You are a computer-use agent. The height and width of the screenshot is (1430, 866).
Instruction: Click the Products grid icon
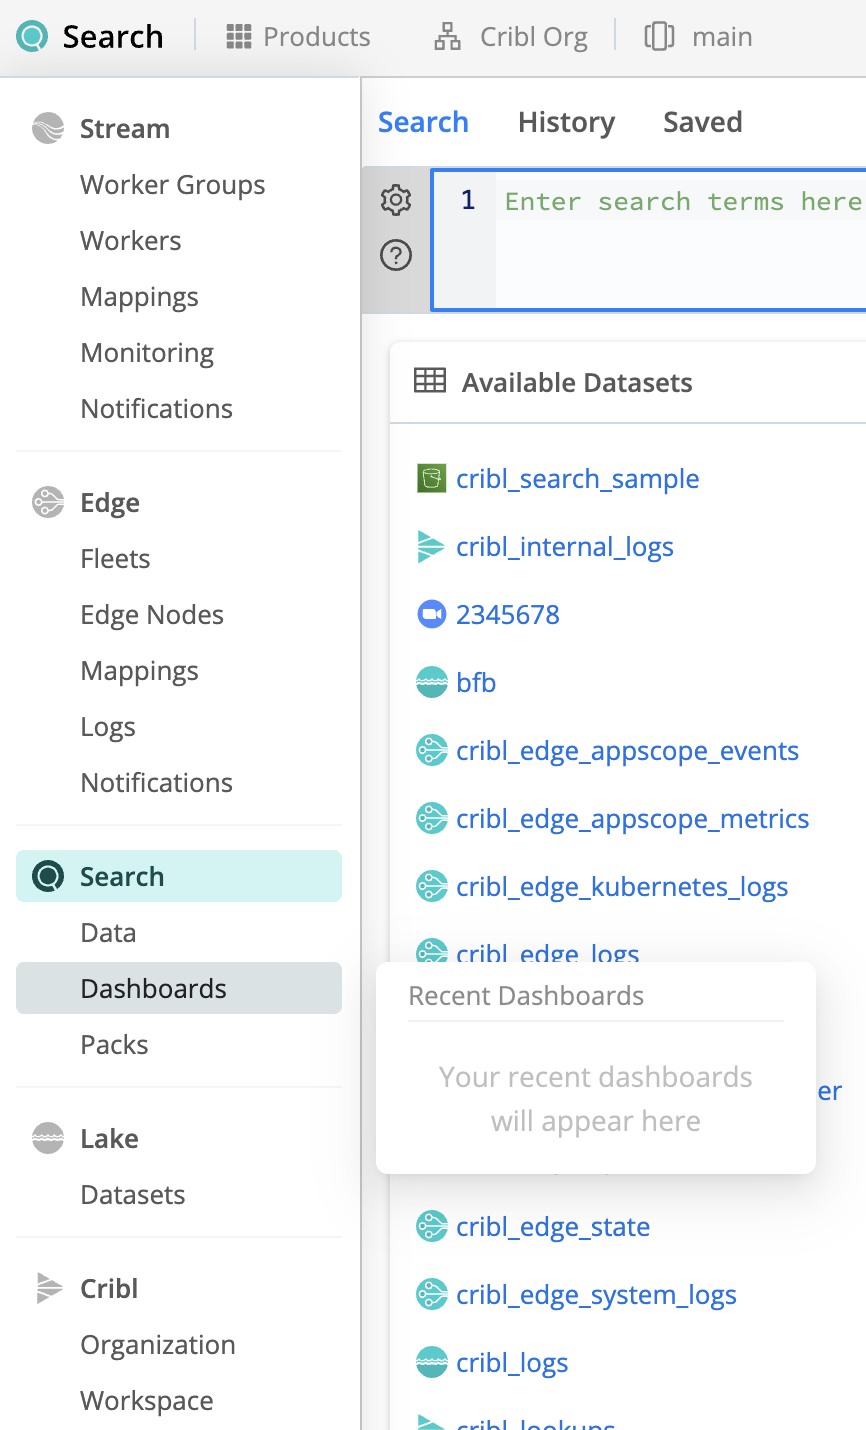[239, 37]
